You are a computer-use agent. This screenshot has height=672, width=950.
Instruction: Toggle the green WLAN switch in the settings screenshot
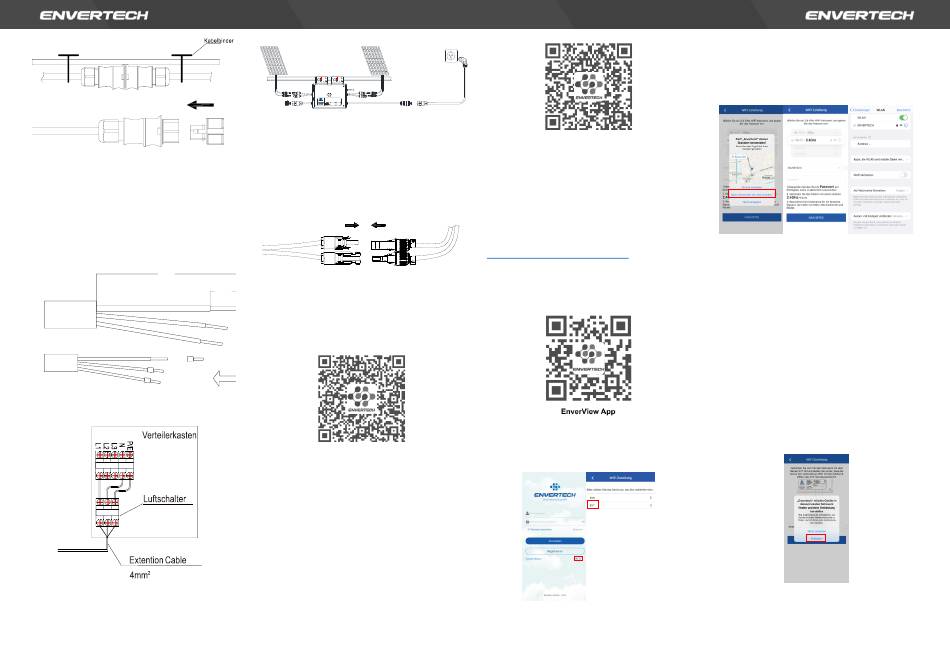point(903,118)
